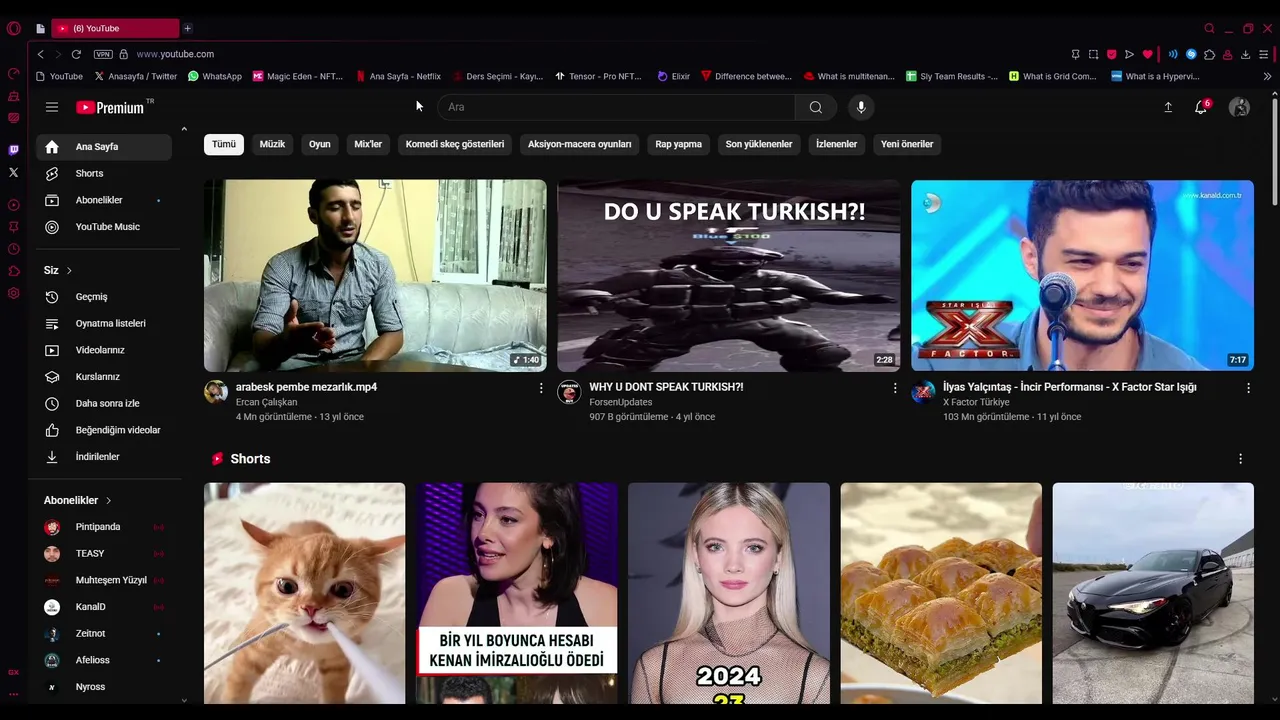The width and height of the screenshot is (1280, 720).
Task: Open YouTube Music from sidebar
Action: (x=104, y=227)
